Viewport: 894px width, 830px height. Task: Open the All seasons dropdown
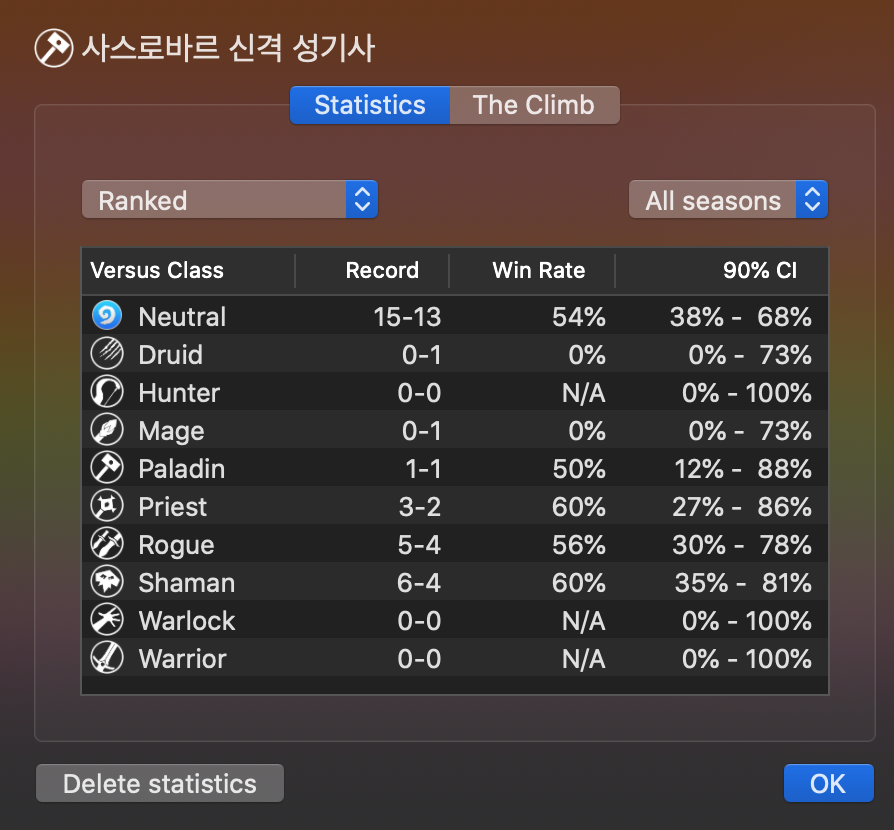click(728, 200)
